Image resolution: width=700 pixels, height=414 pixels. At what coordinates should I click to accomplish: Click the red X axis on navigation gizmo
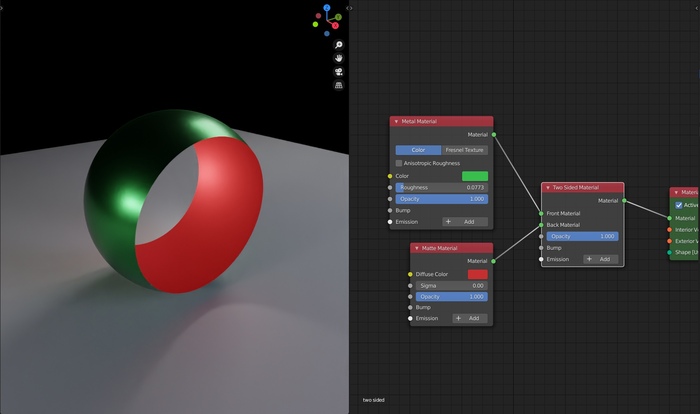(335, 25)
